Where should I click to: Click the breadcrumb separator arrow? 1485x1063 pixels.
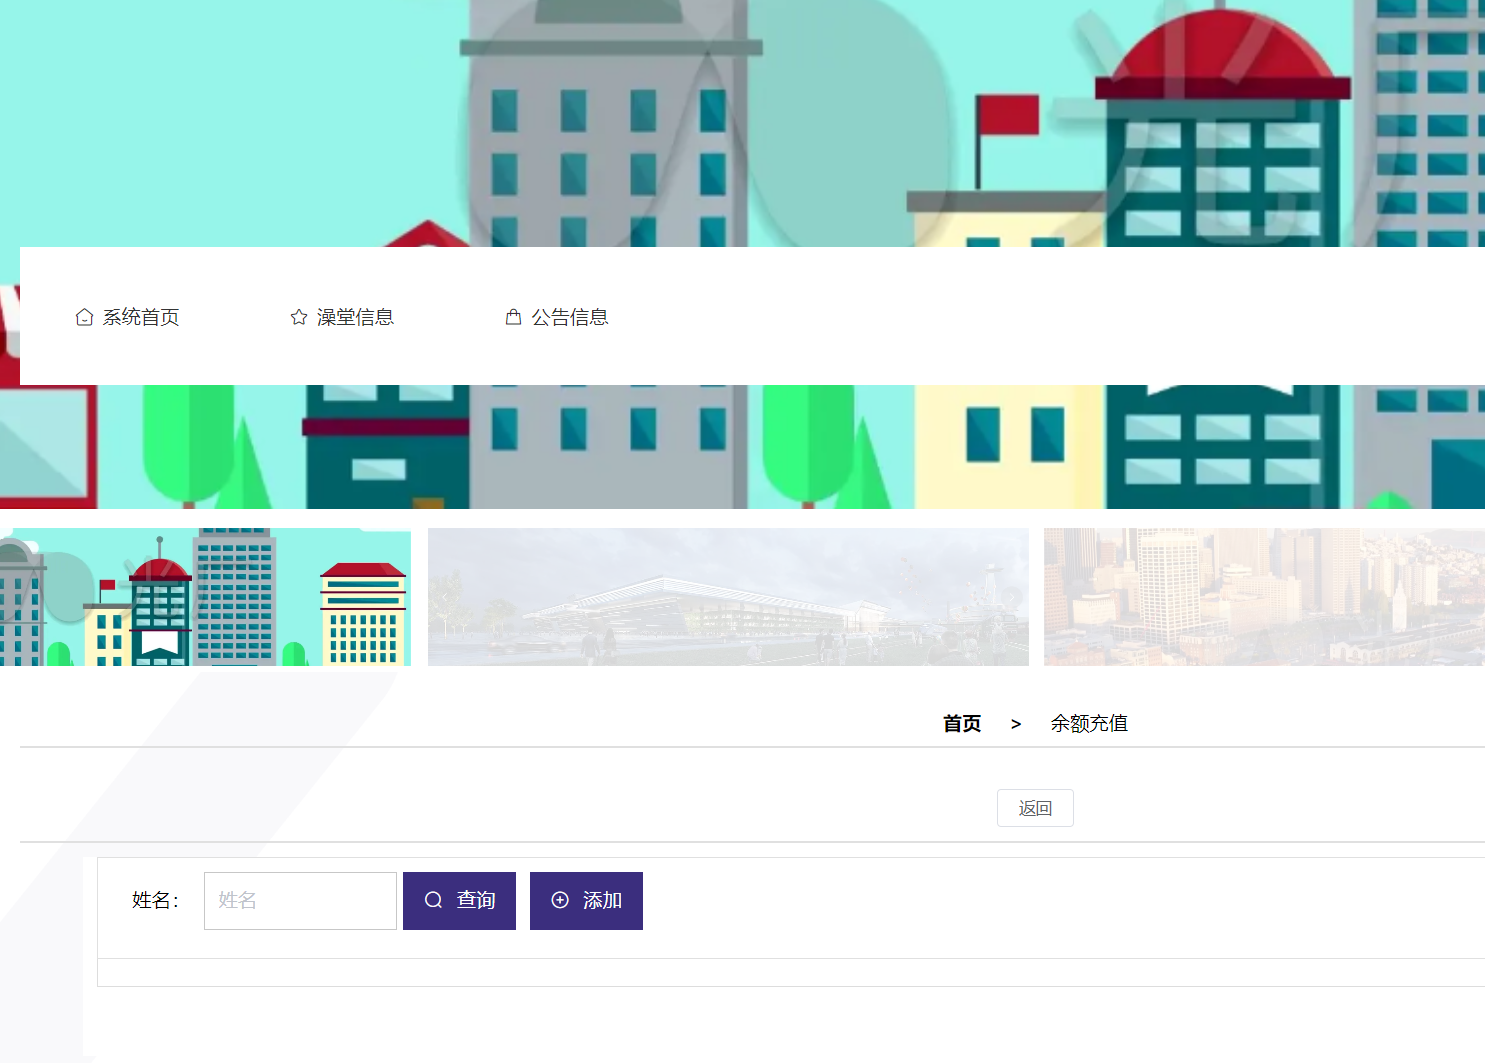[1016, 723]
